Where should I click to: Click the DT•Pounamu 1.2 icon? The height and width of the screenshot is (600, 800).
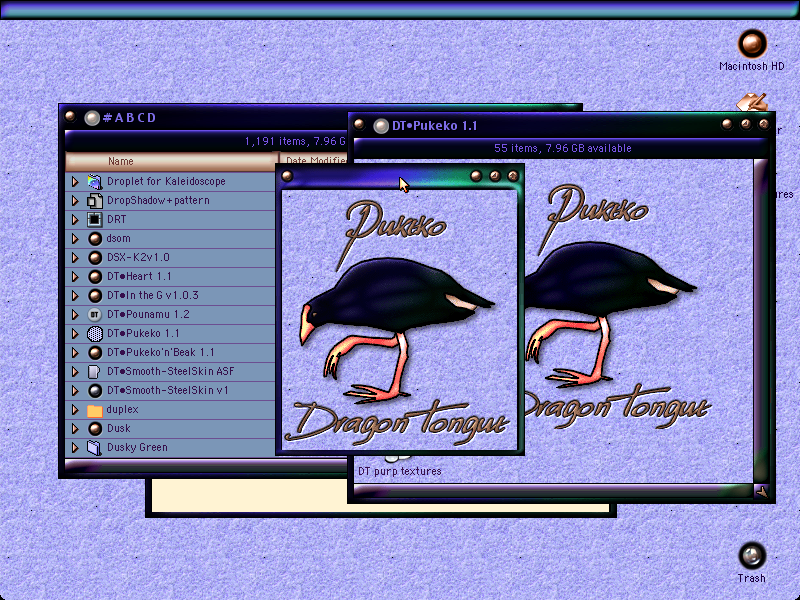coord(94,314)
